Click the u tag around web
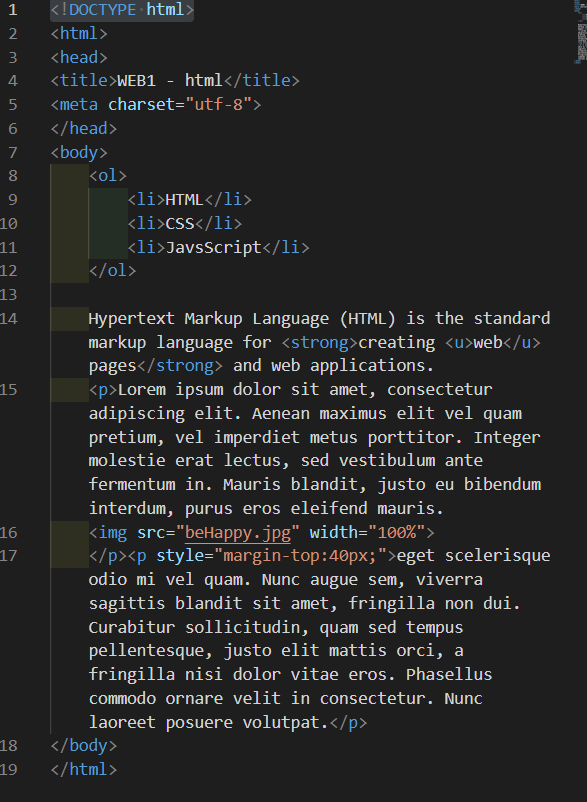This screenshot has height=802, width=587. [x=455, y=342]
